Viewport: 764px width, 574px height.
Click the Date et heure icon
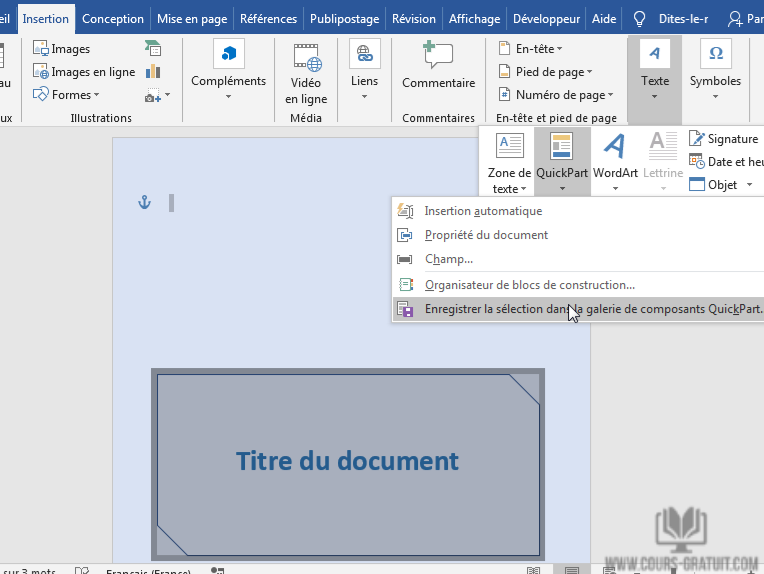pos(696,161)
